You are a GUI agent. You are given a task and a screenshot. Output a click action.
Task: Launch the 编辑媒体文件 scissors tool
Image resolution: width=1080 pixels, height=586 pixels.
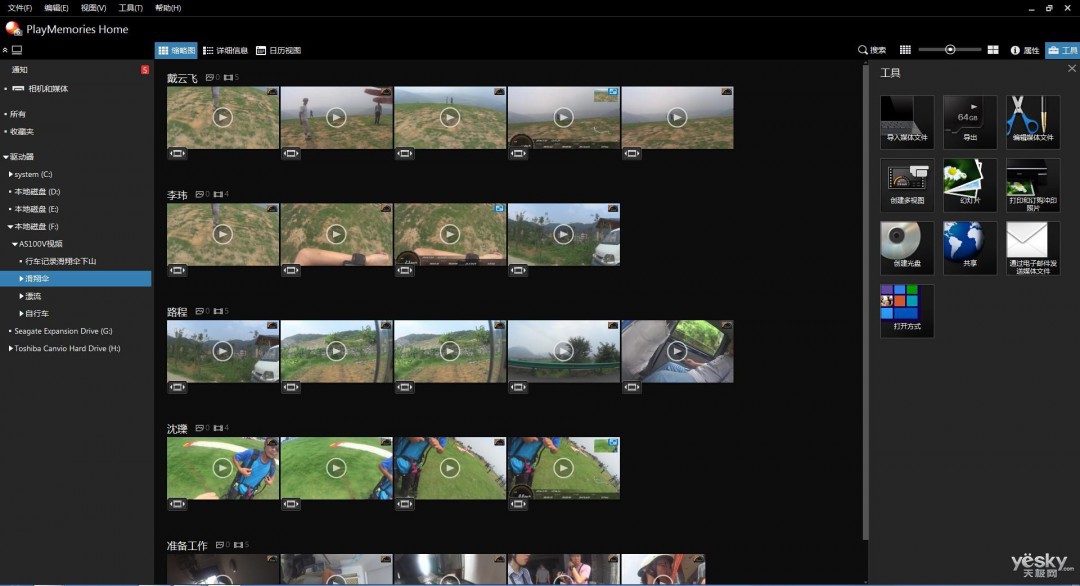[x=1033, y=122]
